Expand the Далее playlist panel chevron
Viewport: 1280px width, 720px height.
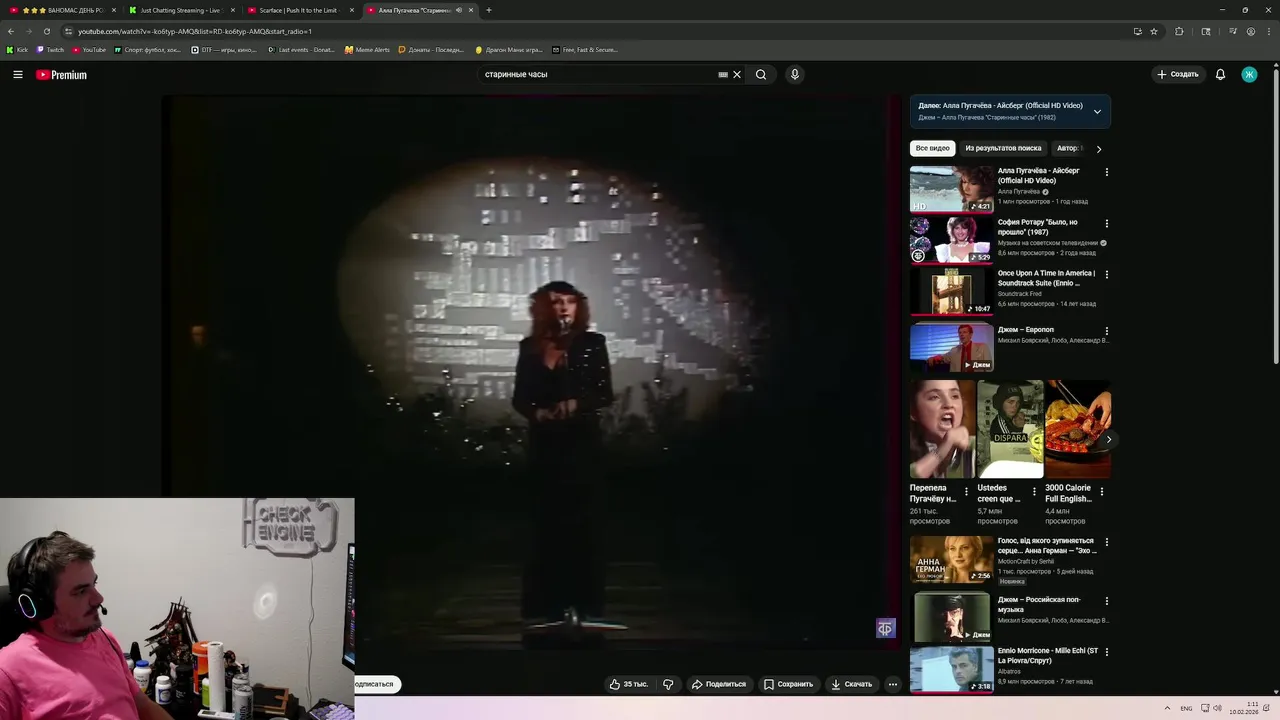point(1097,111)
